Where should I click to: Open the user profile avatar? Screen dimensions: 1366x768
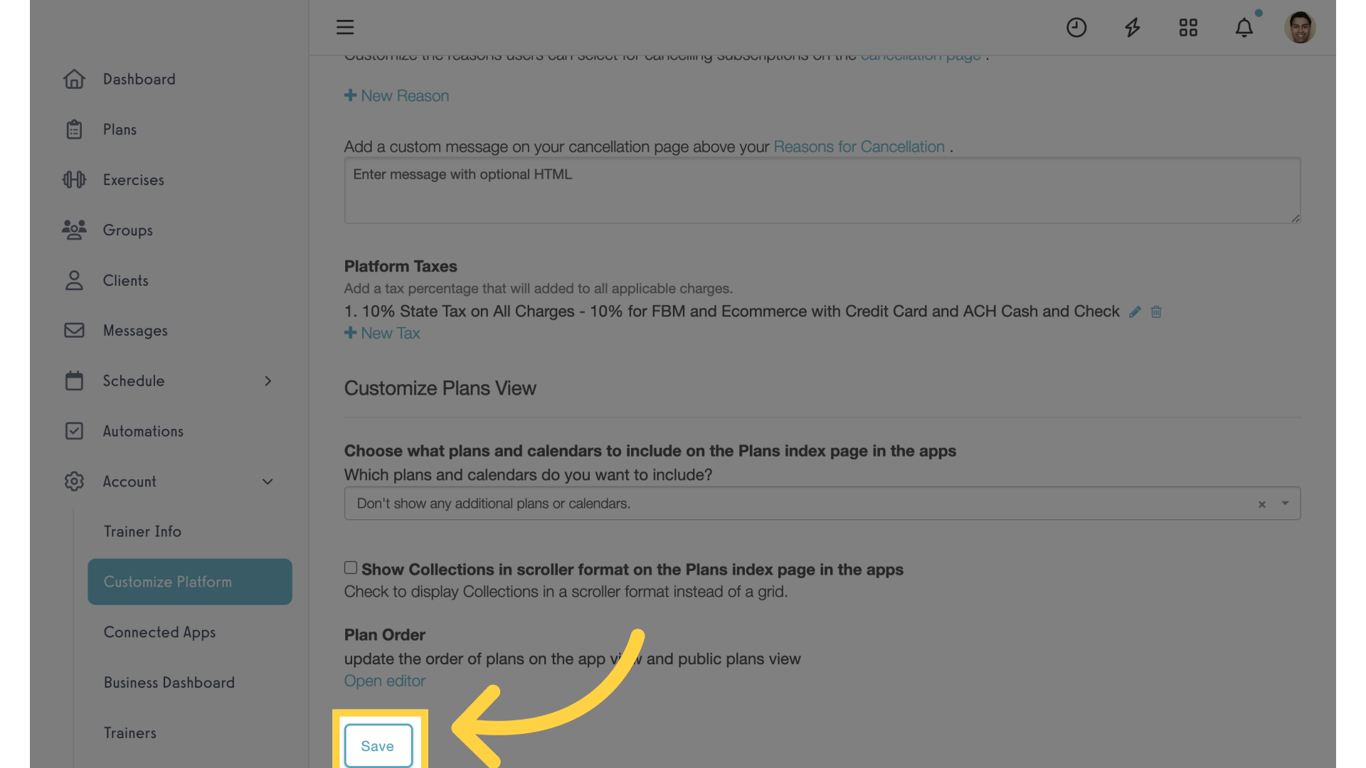click(x=1300, y=28)
